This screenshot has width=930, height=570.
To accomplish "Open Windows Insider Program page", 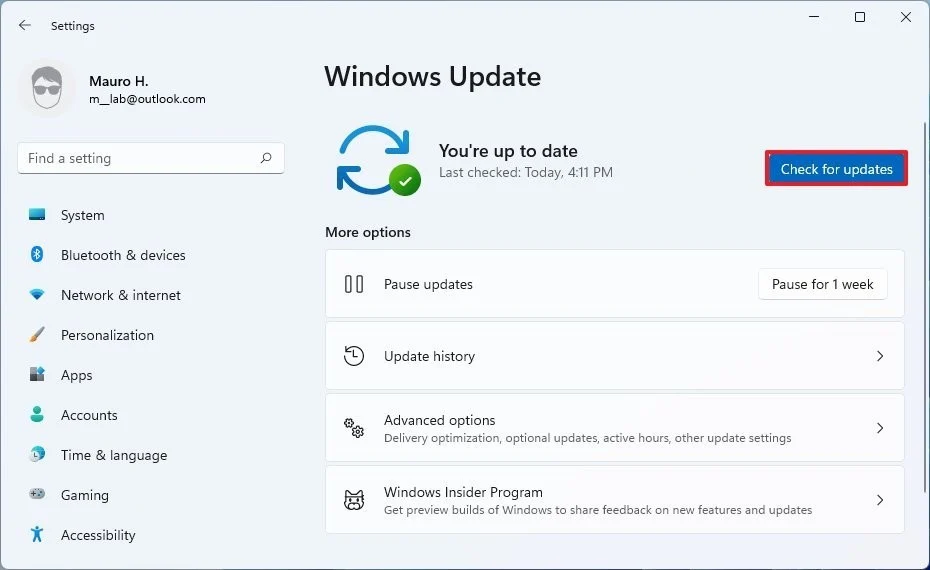I will [614, 500].
